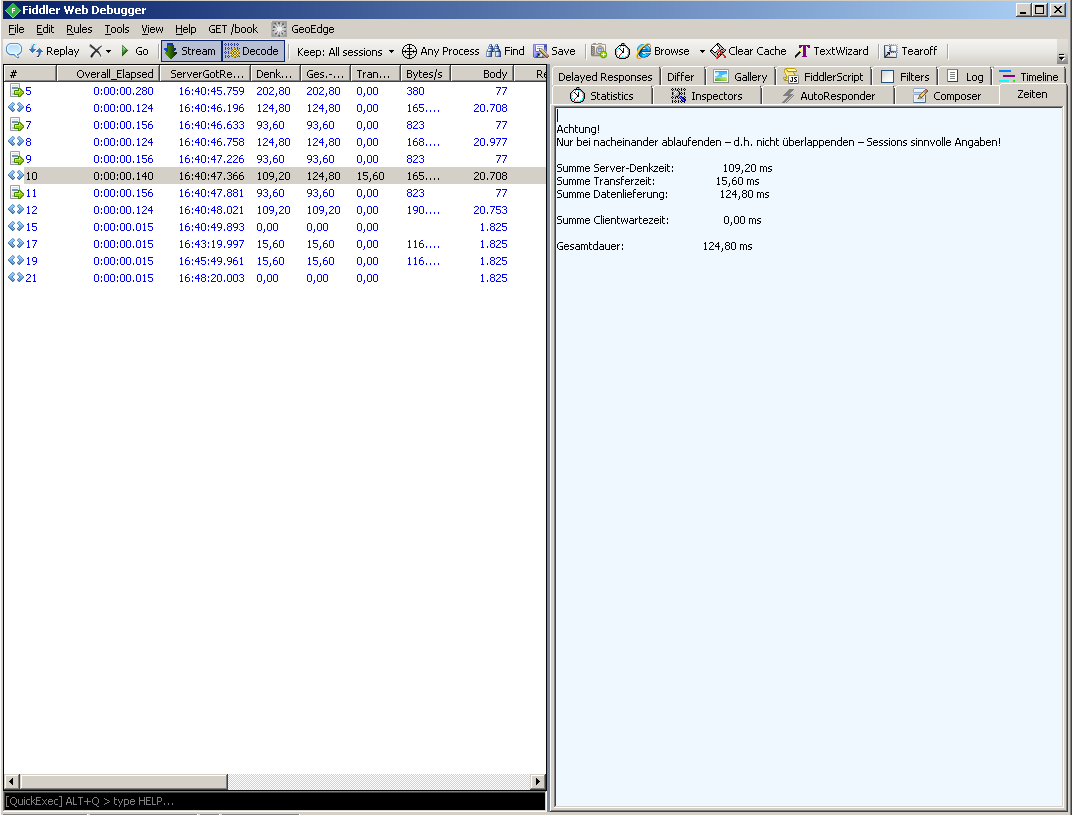Screen dimensions: 1076x815
Task: Open the Composer tab
Action: coord(947,96)
